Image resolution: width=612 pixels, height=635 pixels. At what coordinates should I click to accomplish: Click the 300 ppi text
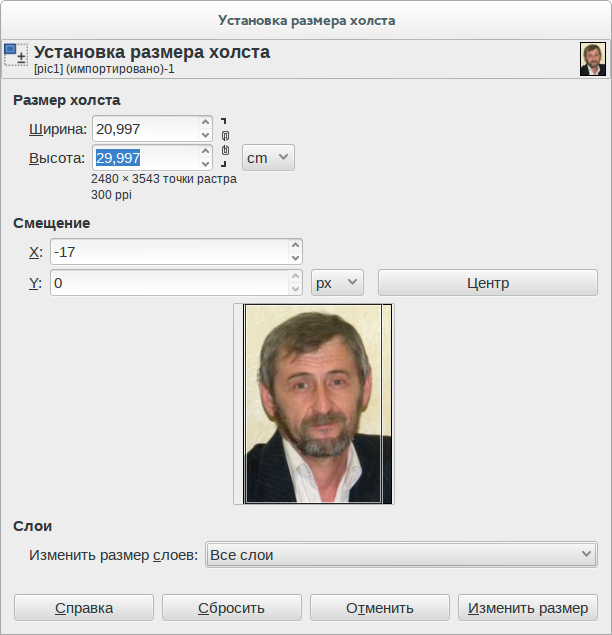tap(111, 195)
